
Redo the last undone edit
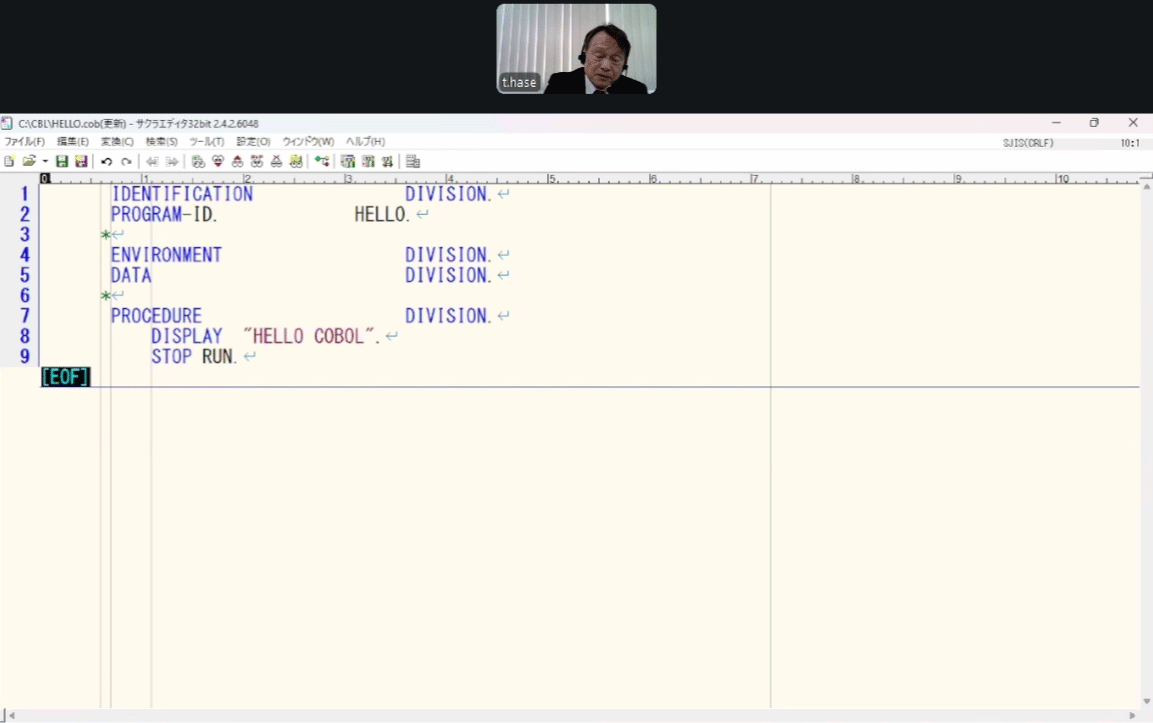point(126,161)
